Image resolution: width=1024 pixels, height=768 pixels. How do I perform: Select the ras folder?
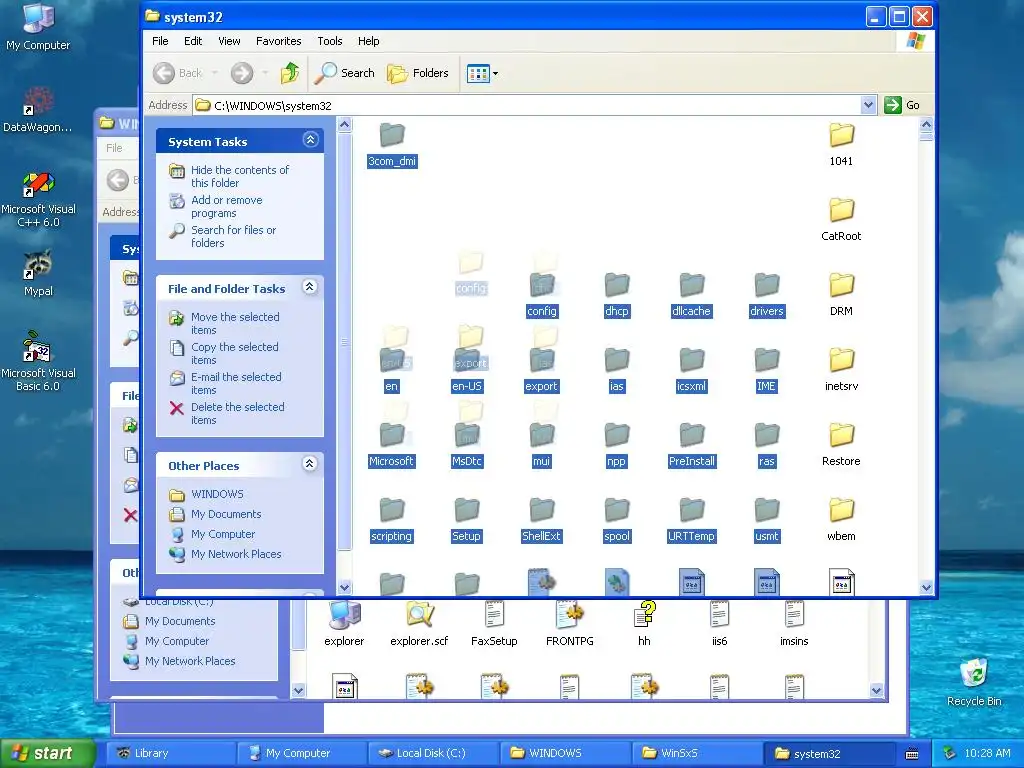click(x=767, y=445)
